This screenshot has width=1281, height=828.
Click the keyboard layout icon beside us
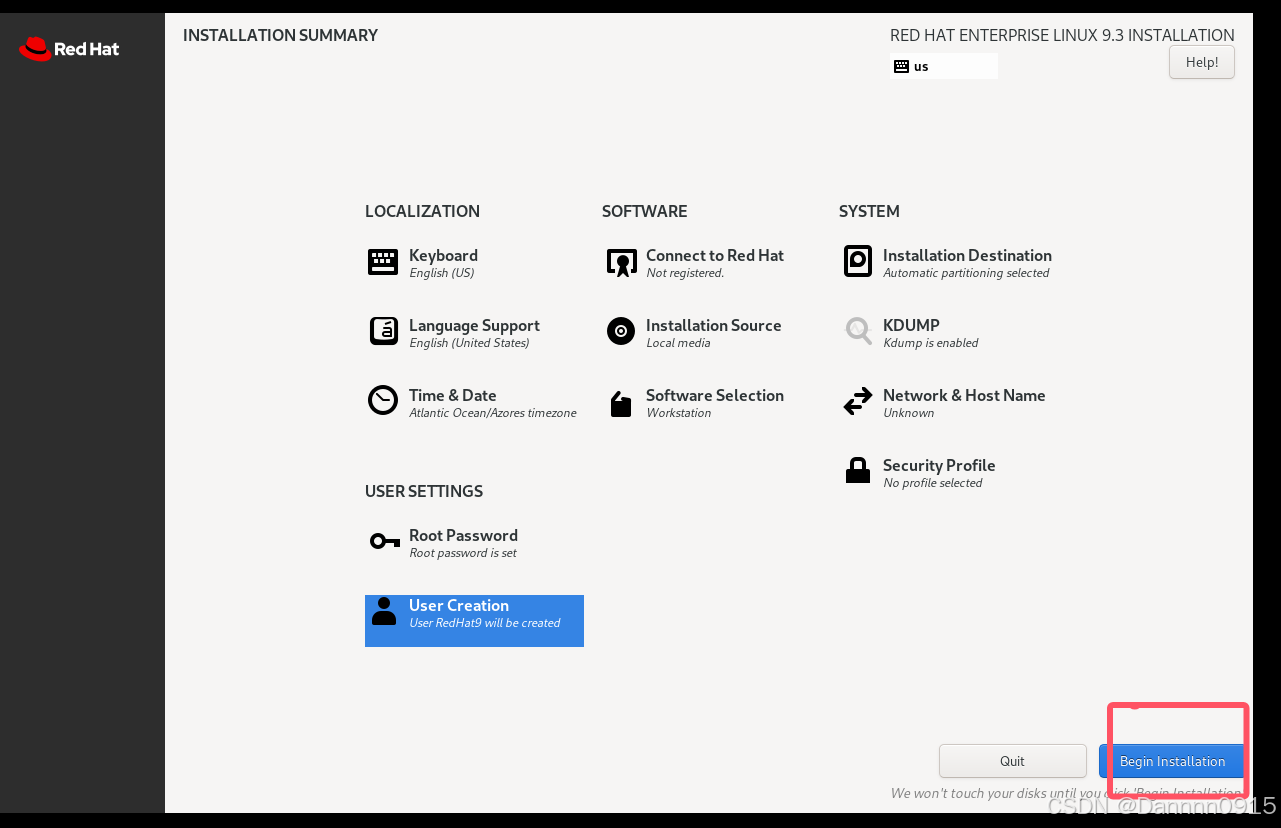(901, 66)
